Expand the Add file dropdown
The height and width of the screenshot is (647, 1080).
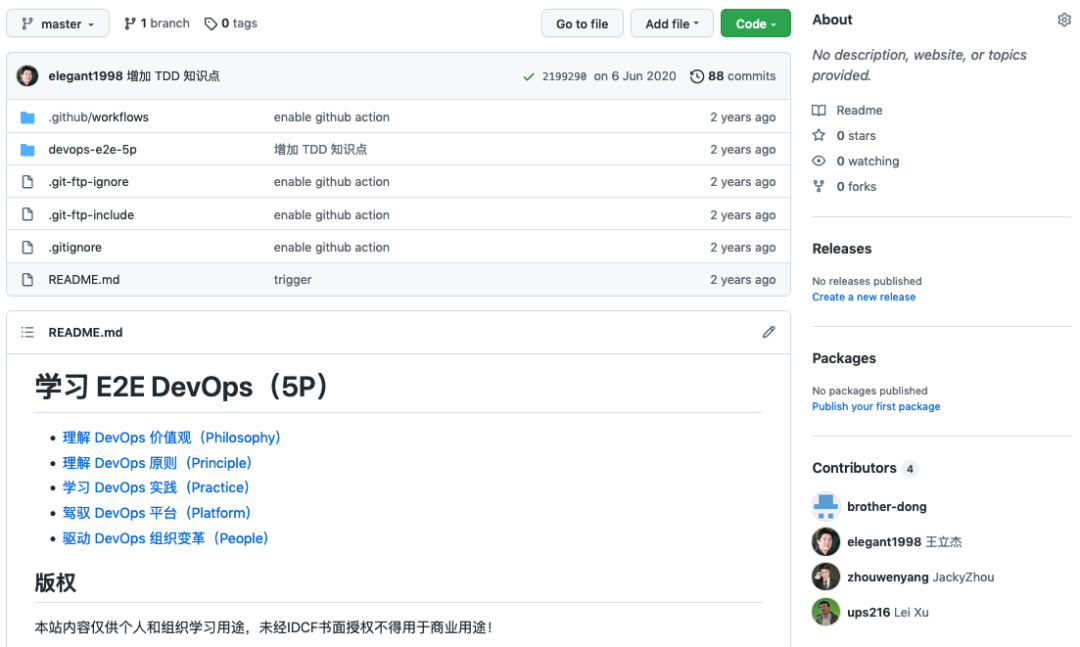672,23
